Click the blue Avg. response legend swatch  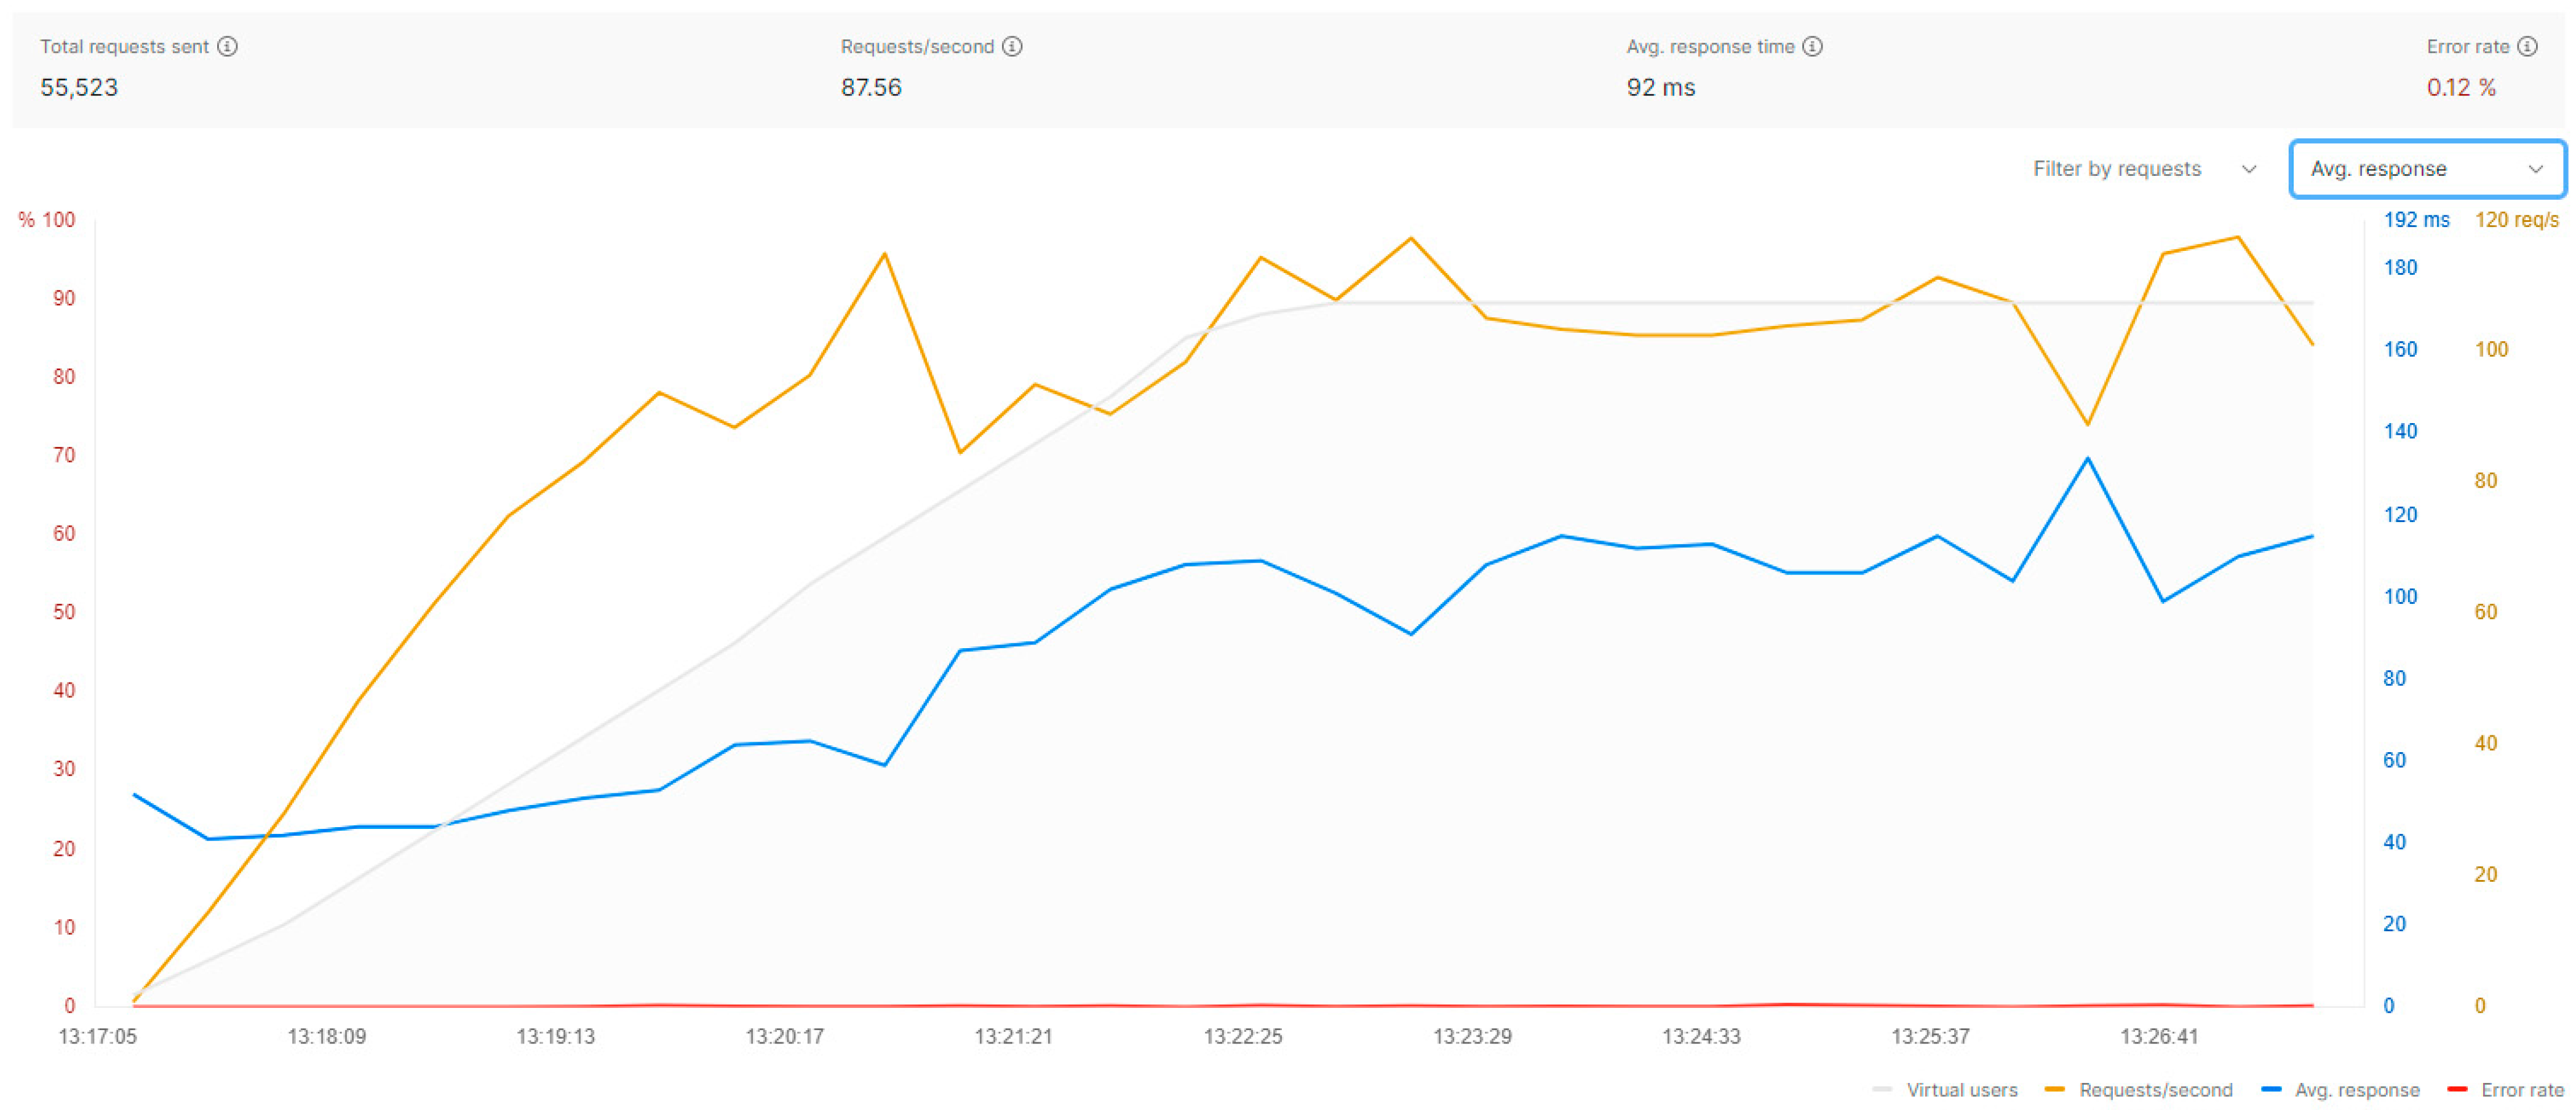click(2271, 1089)
